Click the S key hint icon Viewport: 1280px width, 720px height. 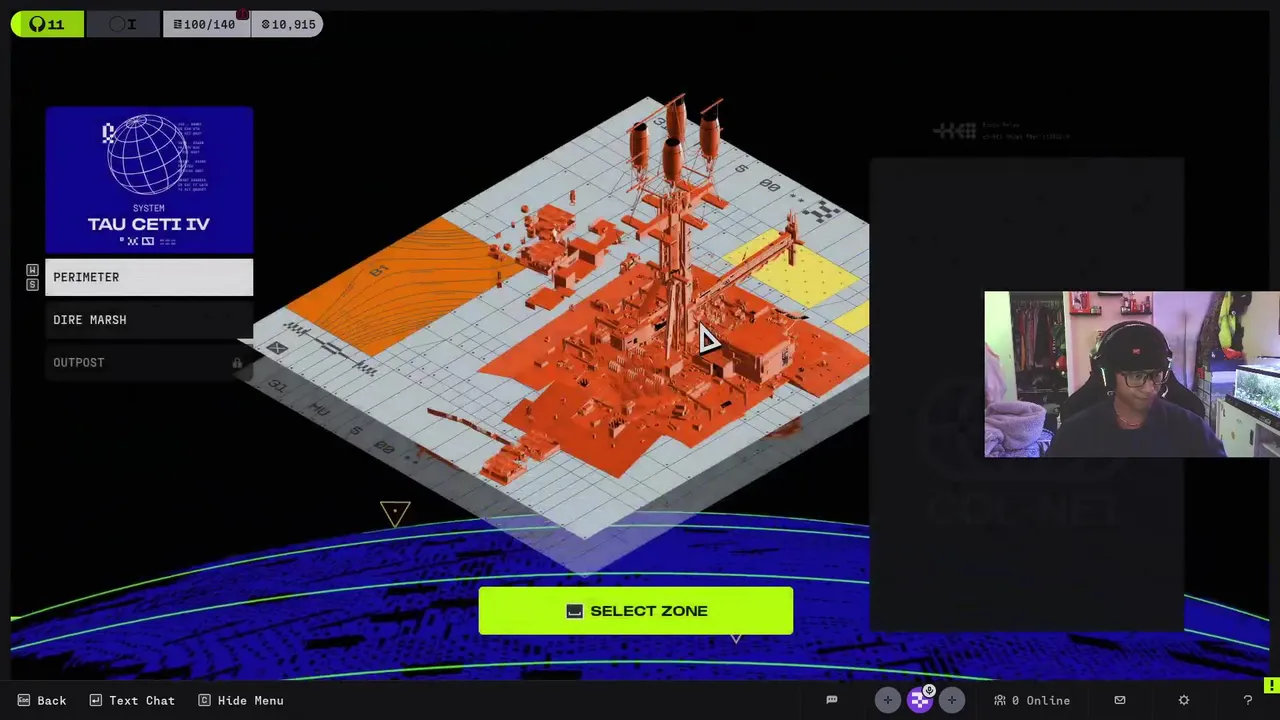(x=32, y=285)
